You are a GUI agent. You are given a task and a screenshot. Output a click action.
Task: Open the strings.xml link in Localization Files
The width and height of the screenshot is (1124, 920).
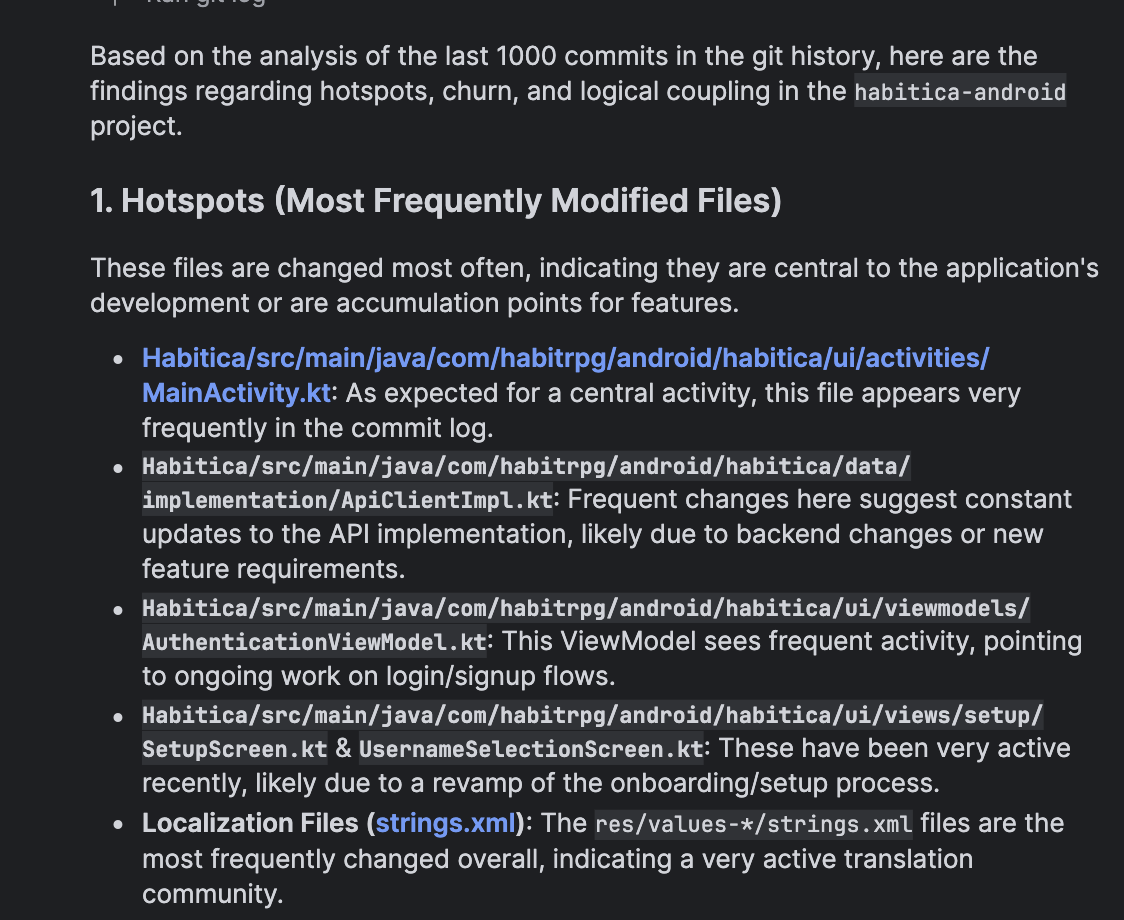(x=447, y=824)
